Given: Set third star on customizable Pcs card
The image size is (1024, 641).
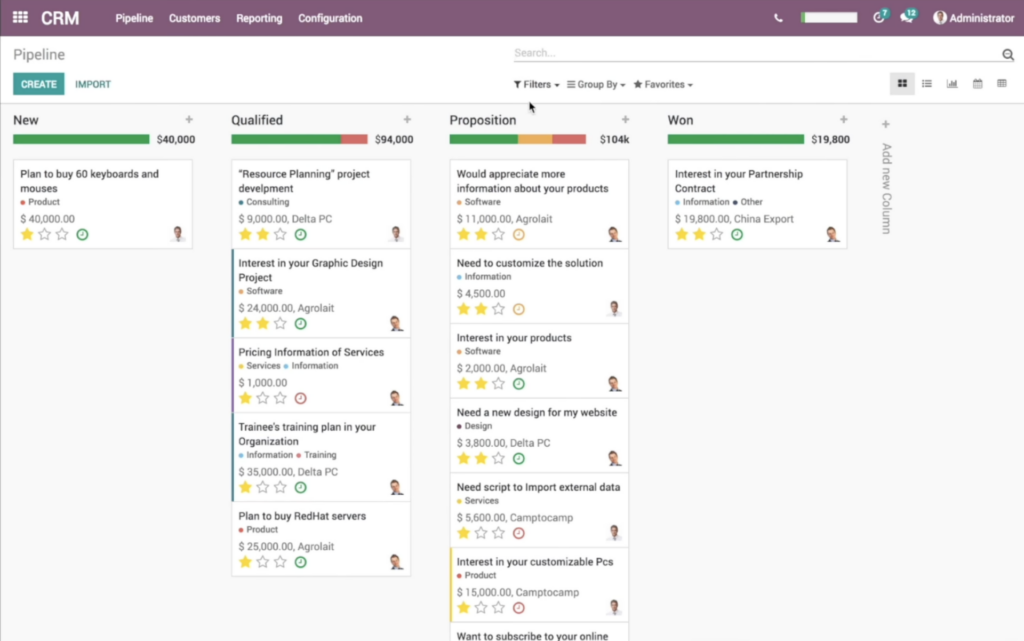Looking at the screenshot, I should [x=498, y=608].
